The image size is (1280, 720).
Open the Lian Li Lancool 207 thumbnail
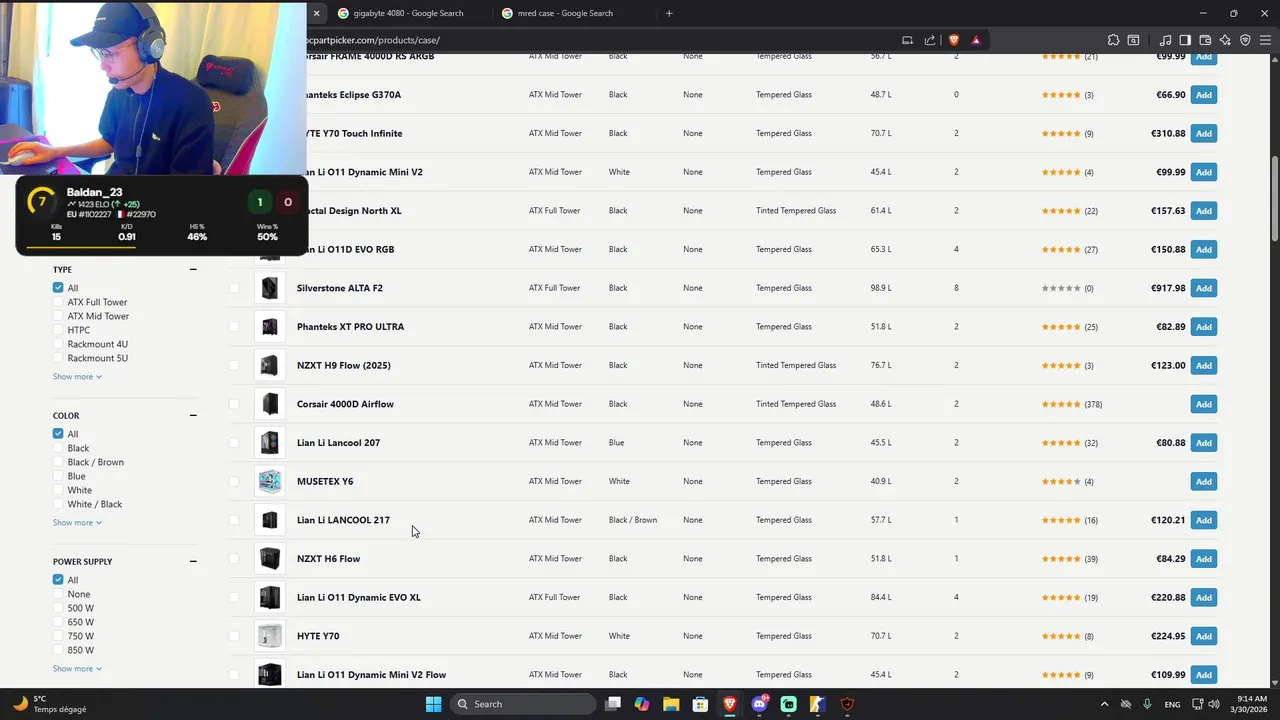(x=269, y=442)
